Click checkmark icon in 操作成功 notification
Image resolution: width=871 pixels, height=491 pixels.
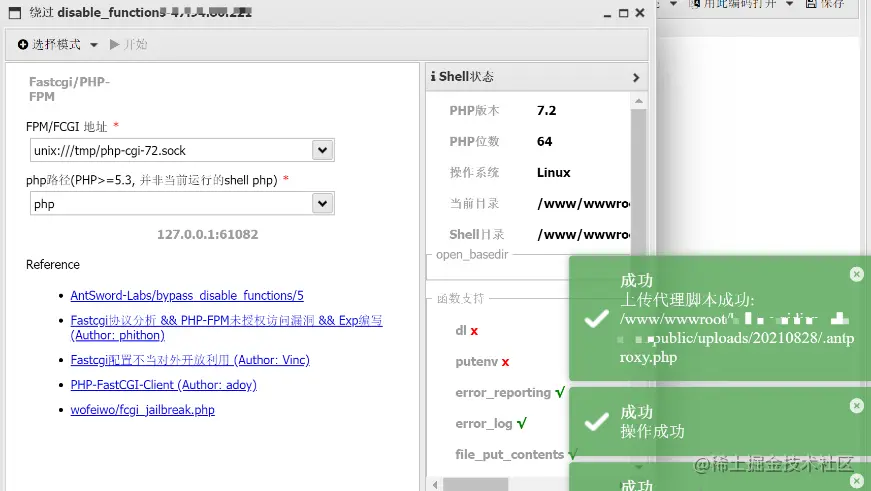point(597,422)
